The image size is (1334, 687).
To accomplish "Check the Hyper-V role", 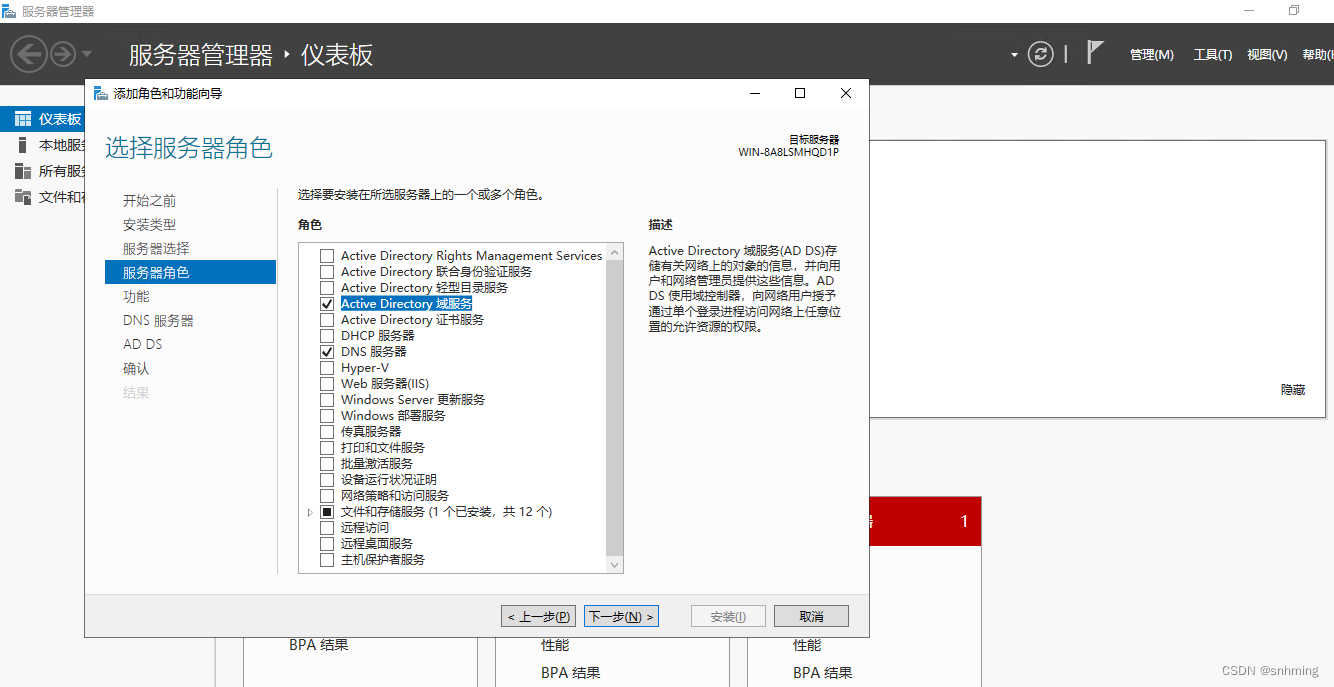I will point(327,368).
